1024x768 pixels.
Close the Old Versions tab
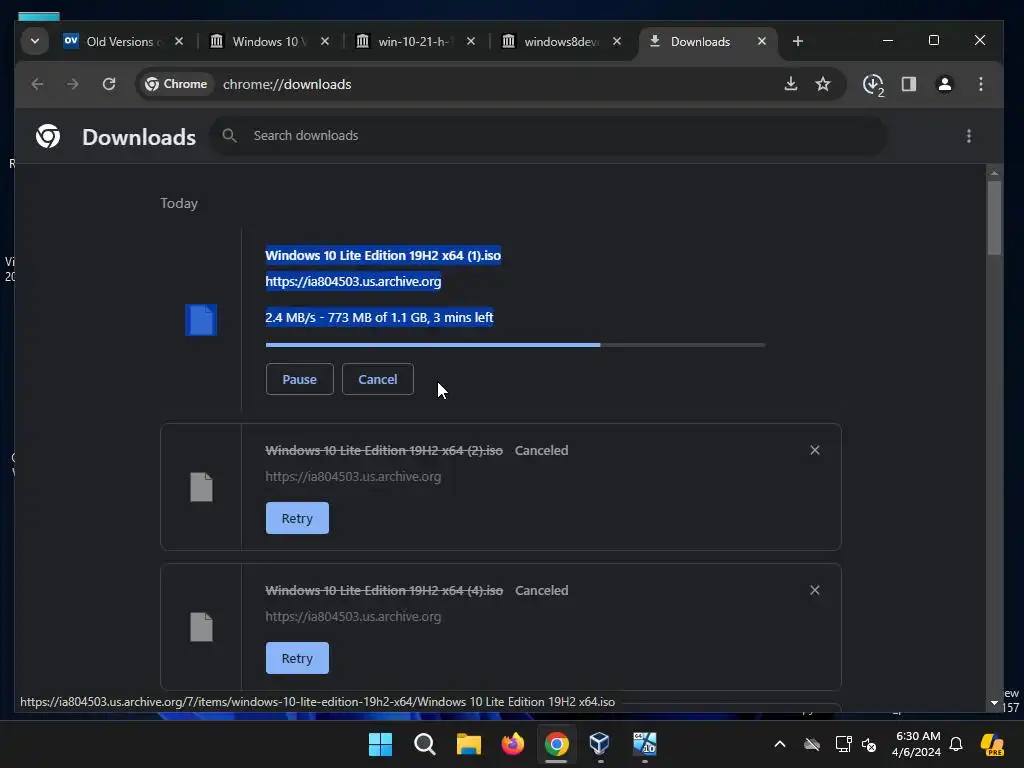coord(179,41)
